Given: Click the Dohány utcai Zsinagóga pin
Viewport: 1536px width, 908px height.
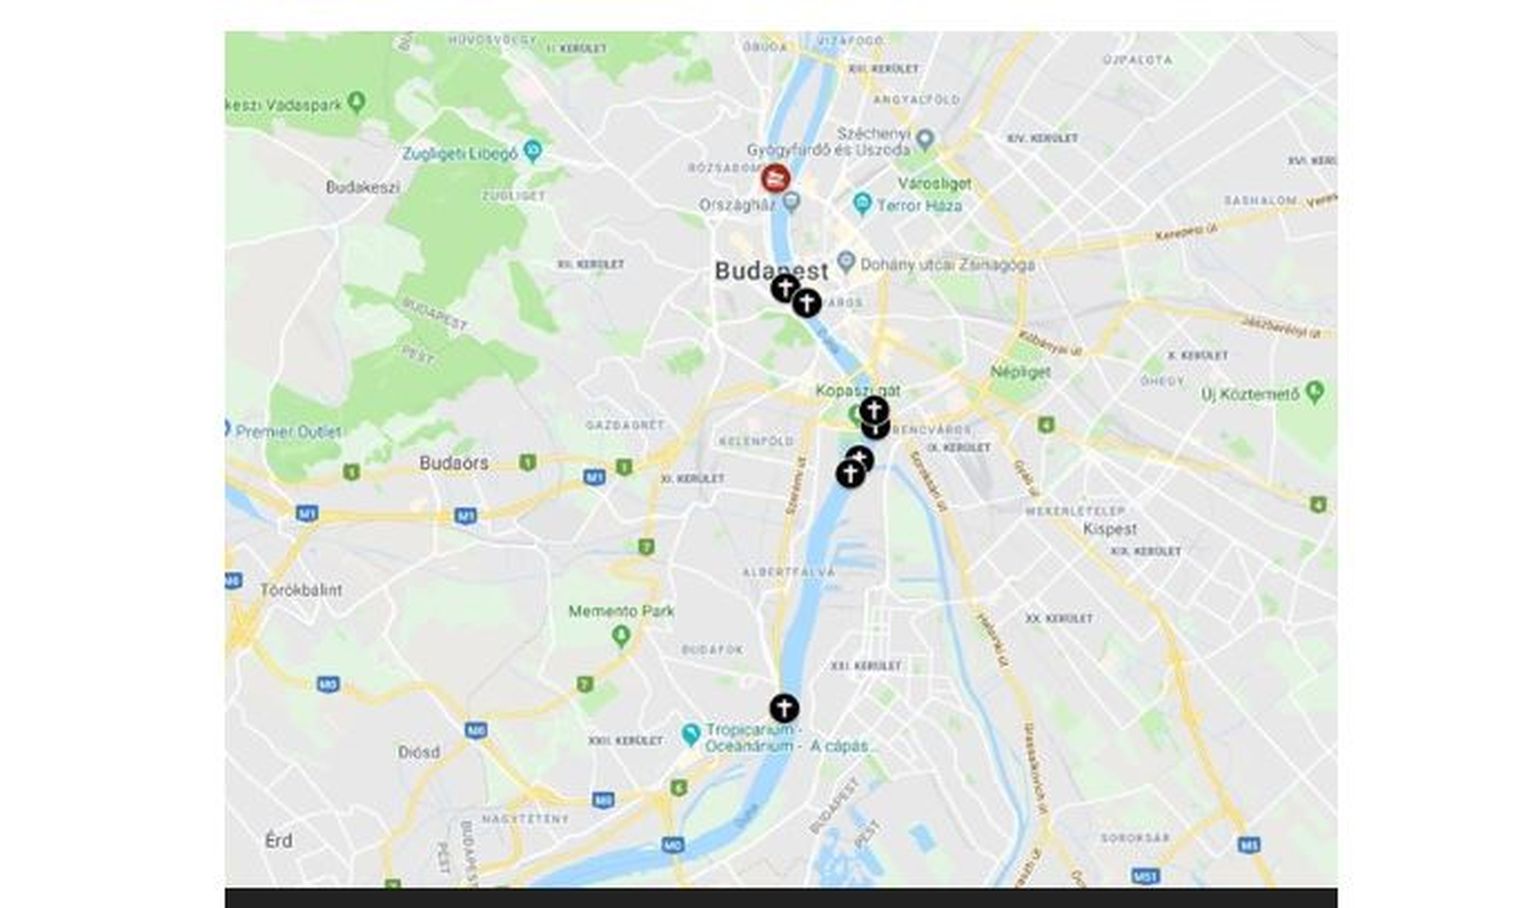Looking at the screenshot, I should [x=846, y=263].
